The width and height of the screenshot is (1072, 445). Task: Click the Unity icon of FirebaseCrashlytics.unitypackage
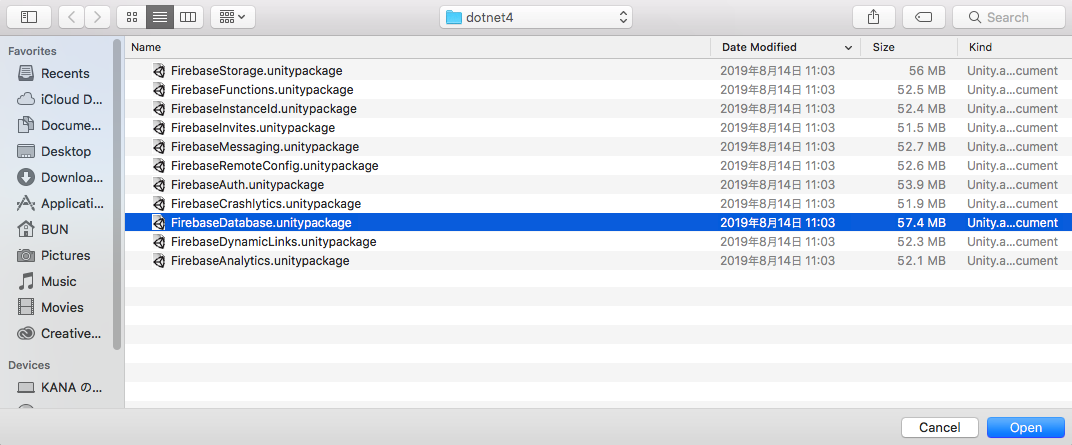point(159,204)
